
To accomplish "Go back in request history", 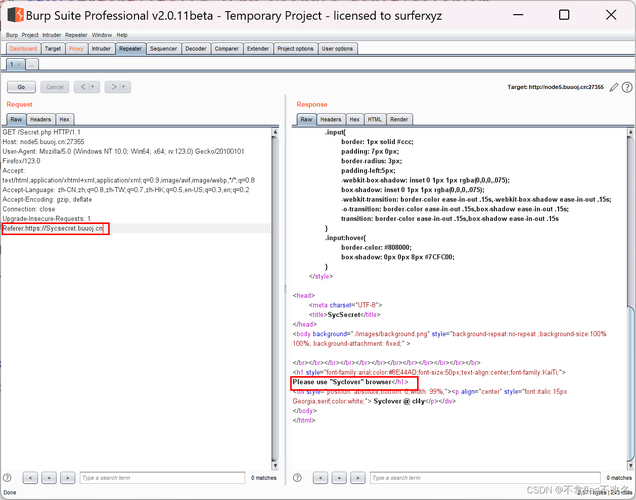I will (x=87, y=87).
